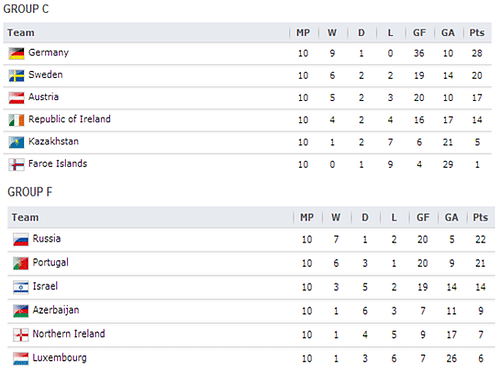Select the Republic of Ireland team name

tap(69, 119)
